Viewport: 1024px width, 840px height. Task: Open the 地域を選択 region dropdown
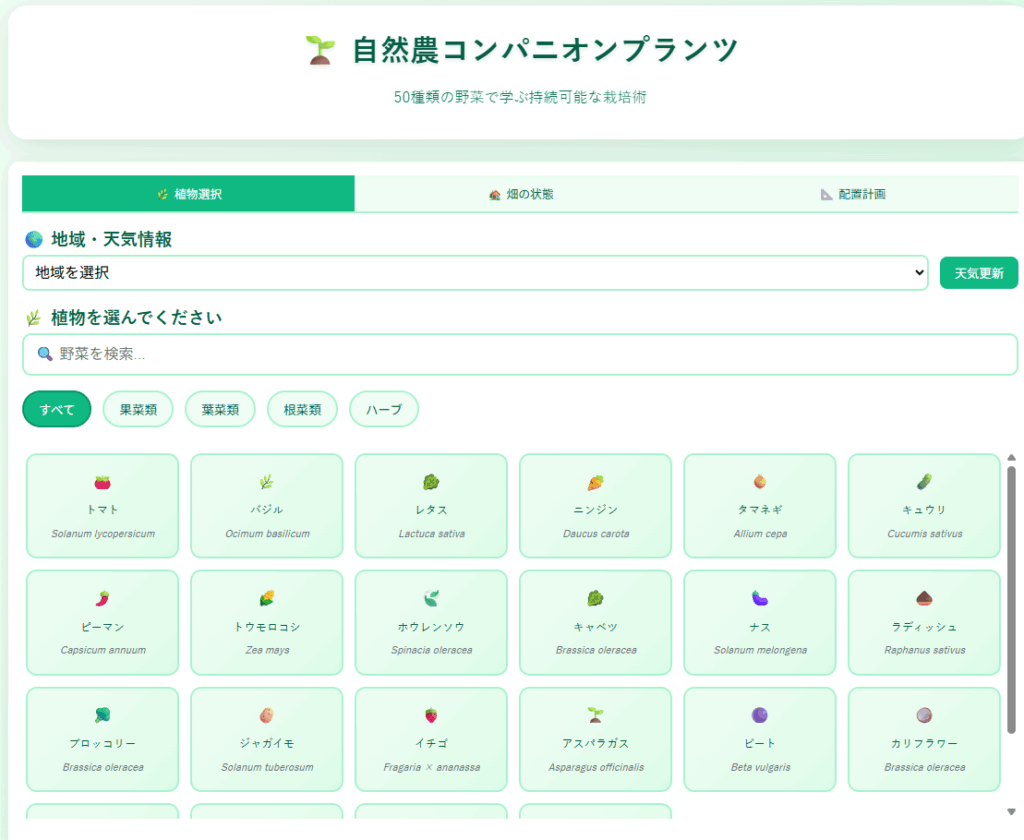click(x=475, y=273)
